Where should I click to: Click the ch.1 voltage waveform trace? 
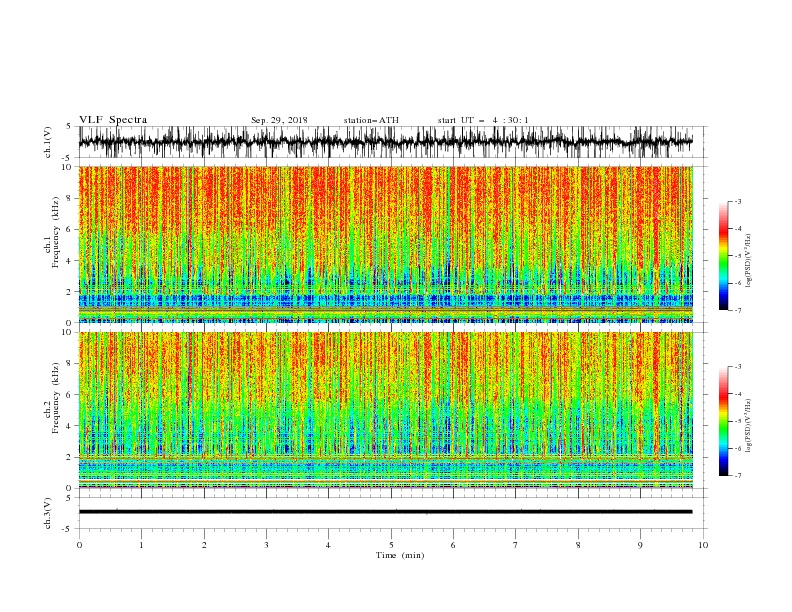[x=385, y=142]
